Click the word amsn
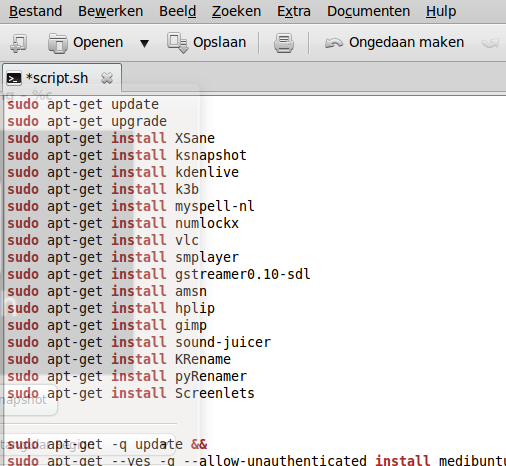The width and height of the screenshot is (506, 466). click(191, 291)
